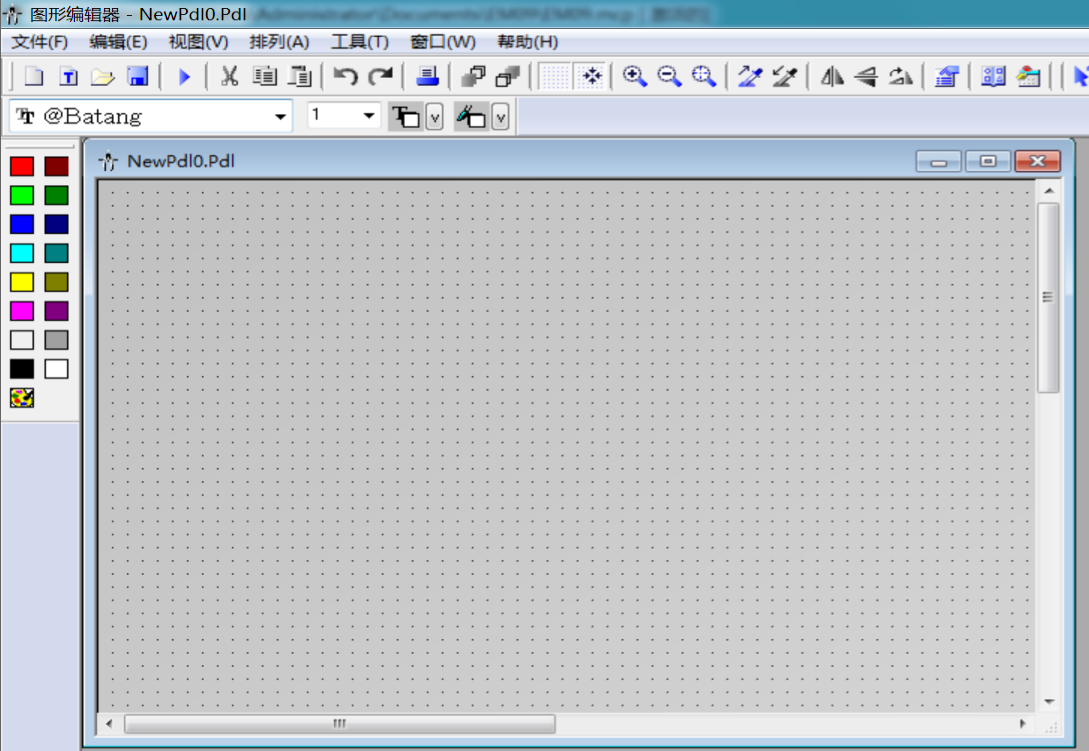Undo the last action
Viewport: 1089px width, 751px height.
click(345, 77)
